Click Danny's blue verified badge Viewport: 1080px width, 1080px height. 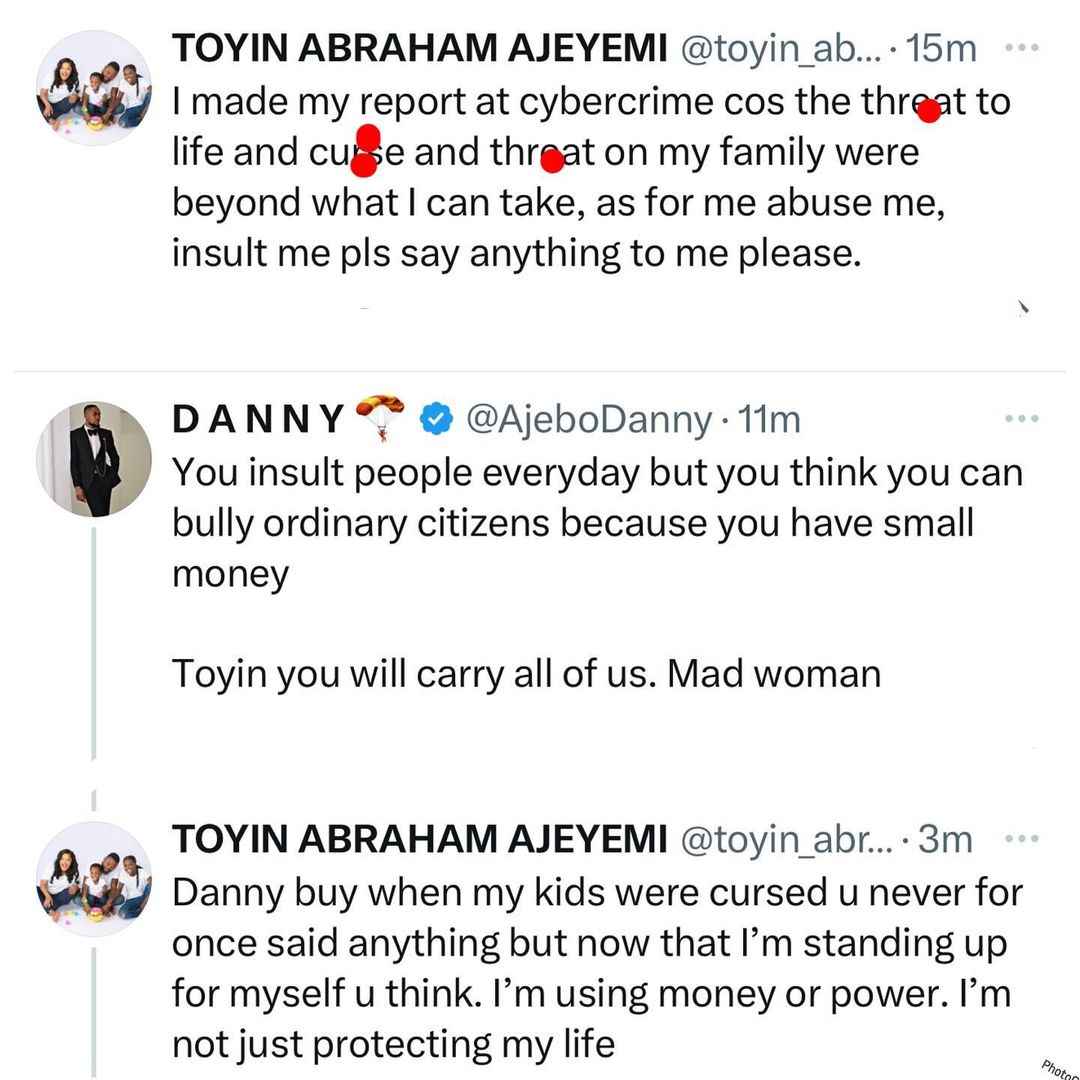436,418
